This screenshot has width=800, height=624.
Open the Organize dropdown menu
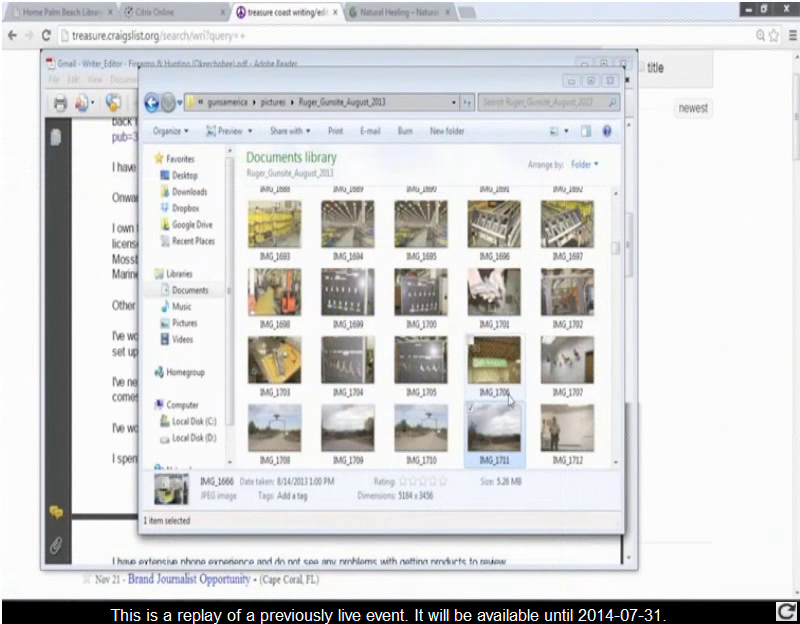(170, 131)
